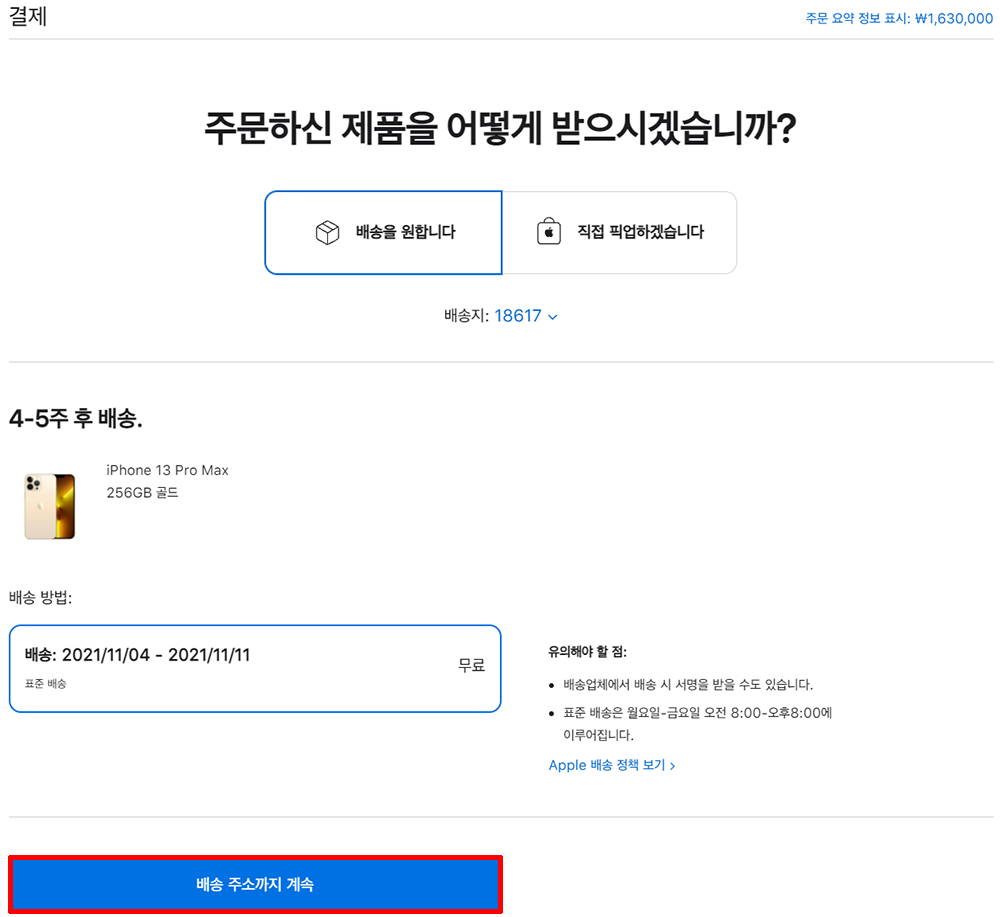Select the 배송을 원합니다 delivery option
Viewport: 1000px width, 917px height.
point(383,233)
